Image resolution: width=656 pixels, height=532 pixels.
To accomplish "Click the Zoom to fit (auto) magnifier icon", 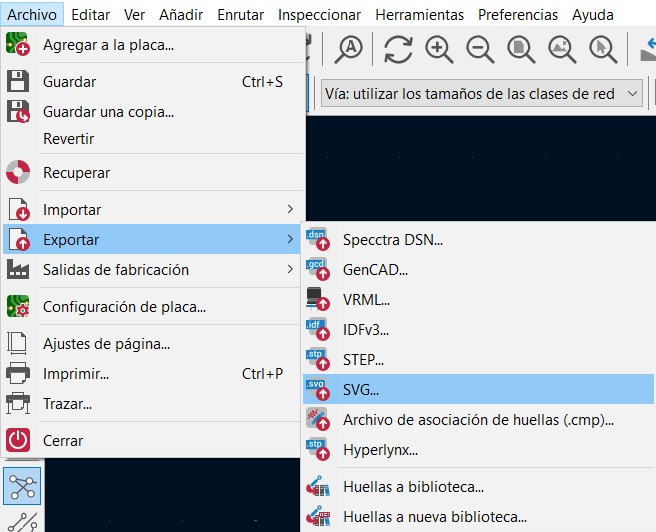I will 348,50.
